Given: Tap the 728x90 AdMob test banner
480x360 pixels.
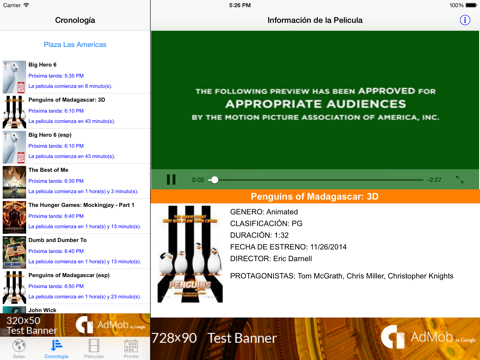Looking at the screenshot, I should pos(315,339).
